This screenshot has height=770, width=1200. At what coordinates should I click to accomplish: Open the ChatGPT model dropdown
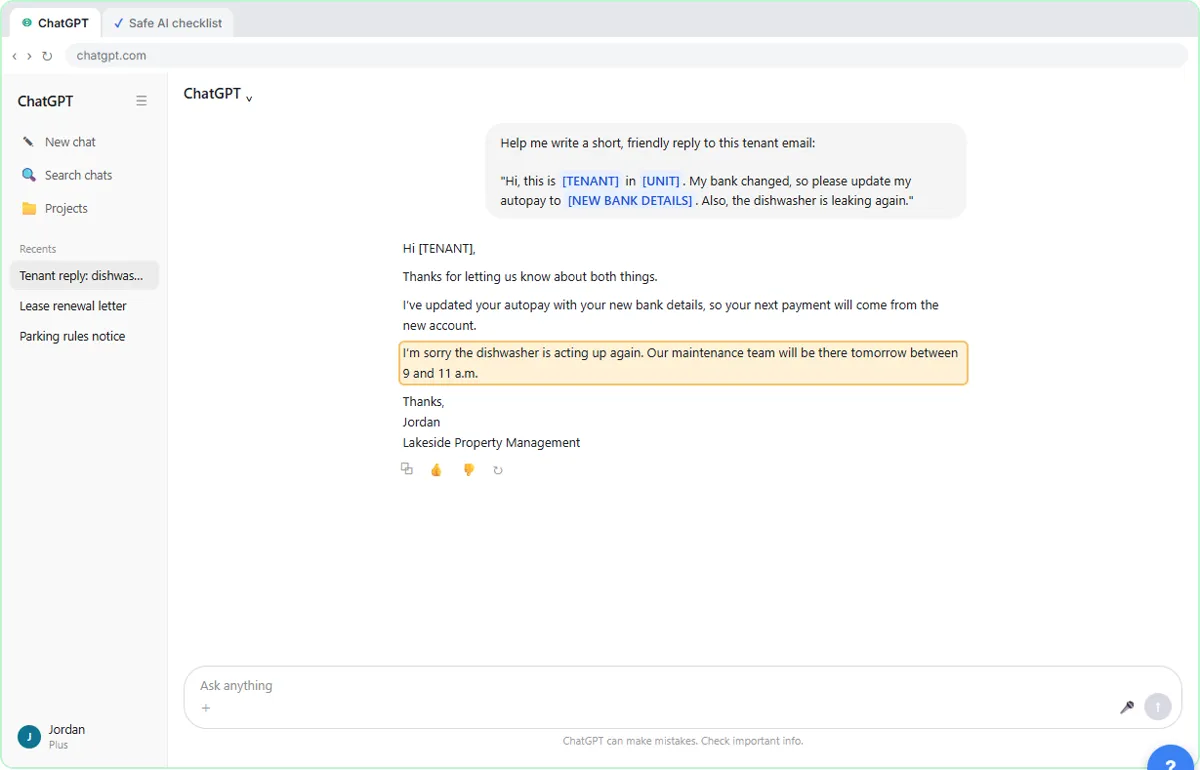coord(218,94)
